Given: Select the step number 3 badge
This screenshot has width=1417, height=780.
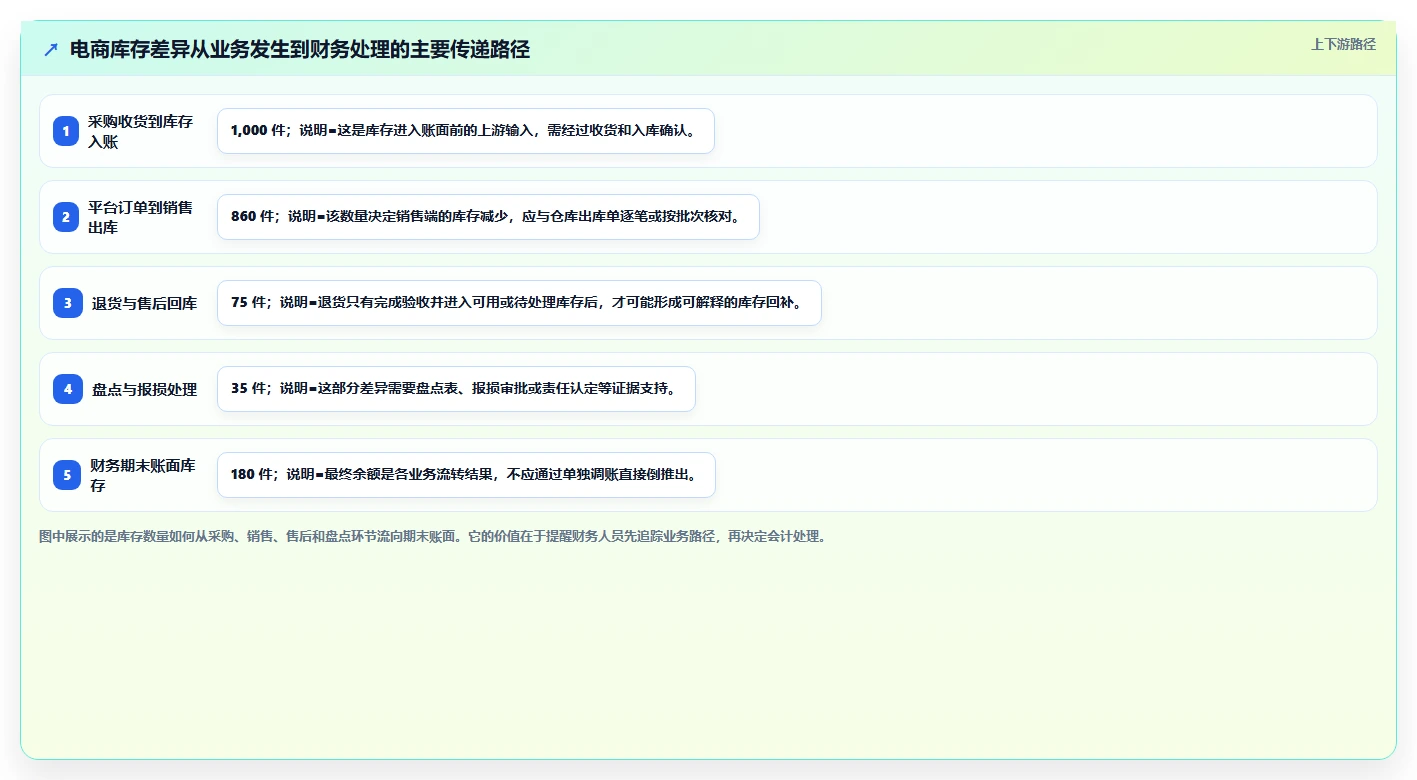Looking at the screenshot, I should (66, 303).
